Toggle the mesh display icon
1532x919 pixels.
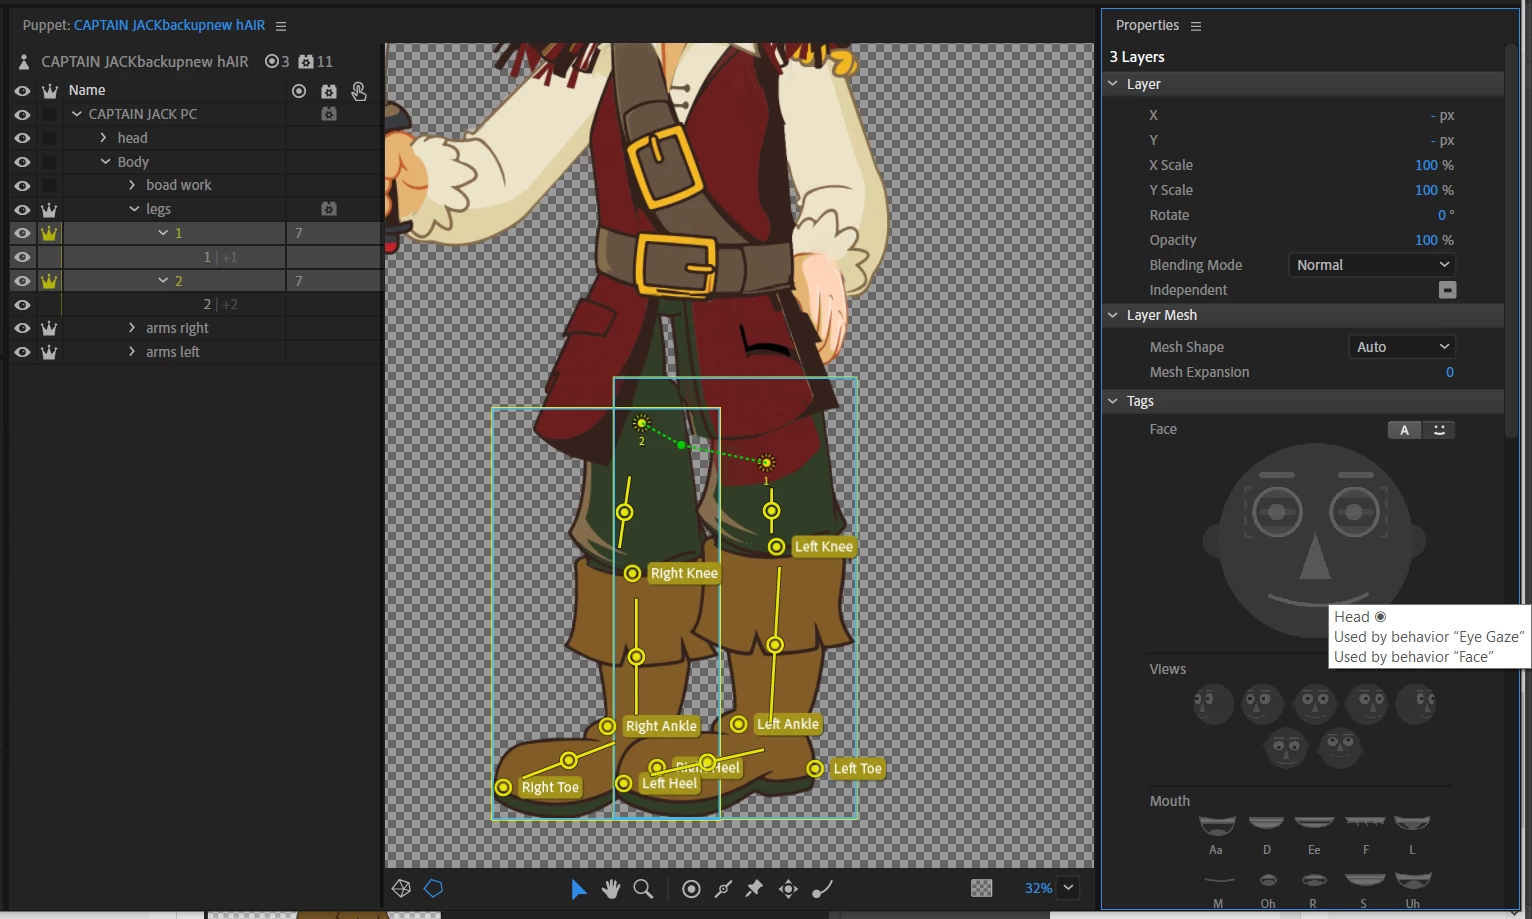[401, 888]
